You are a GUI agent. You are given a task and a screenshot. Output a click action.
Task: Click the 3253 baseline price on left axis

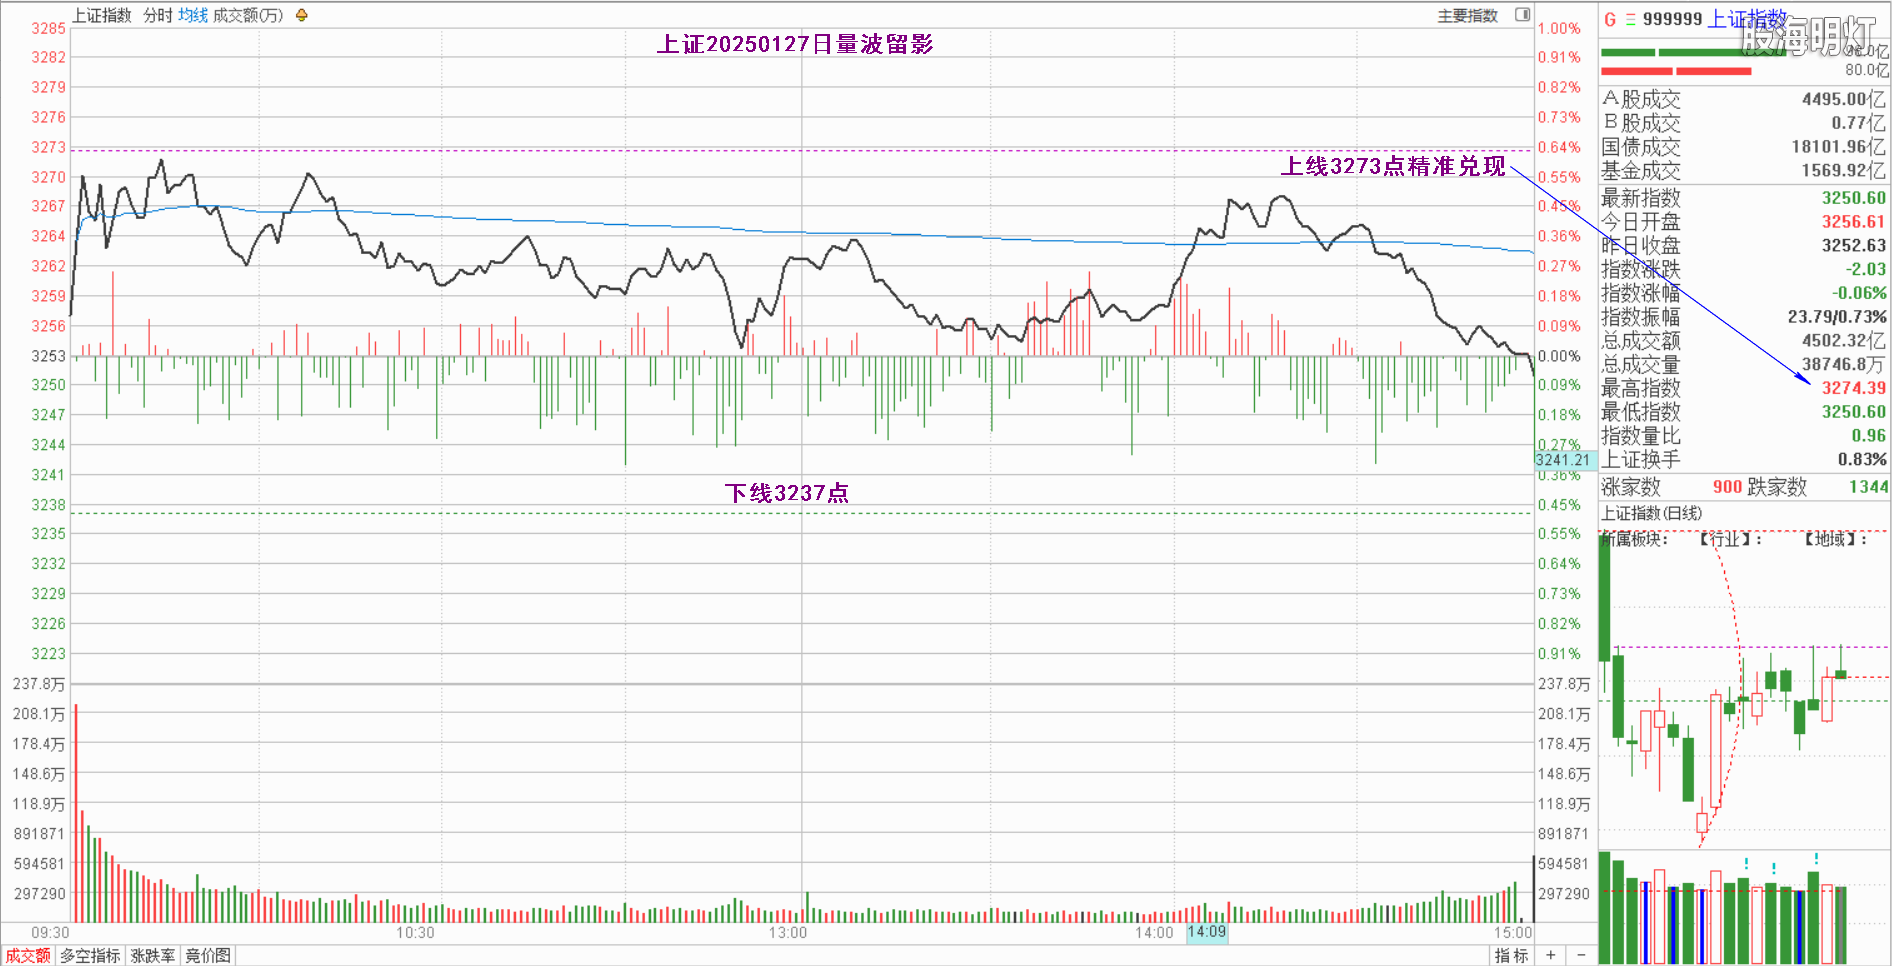pos(48,356)
